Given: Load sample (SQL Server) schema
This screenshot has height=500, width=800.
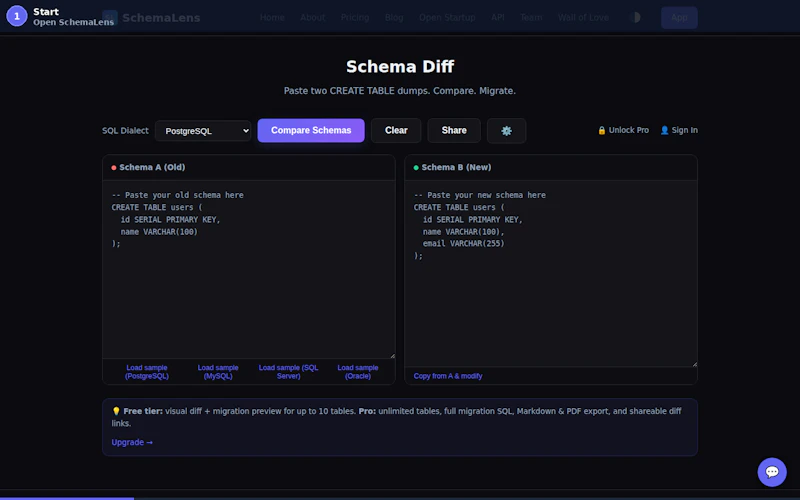Looking at the screenshot, I should 288,371.
